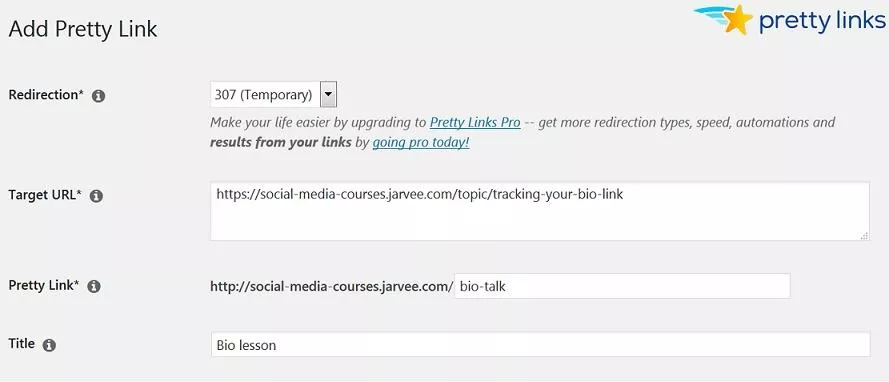
Task: Open the Pretty Links Pro link
Action: click(475, 122)
